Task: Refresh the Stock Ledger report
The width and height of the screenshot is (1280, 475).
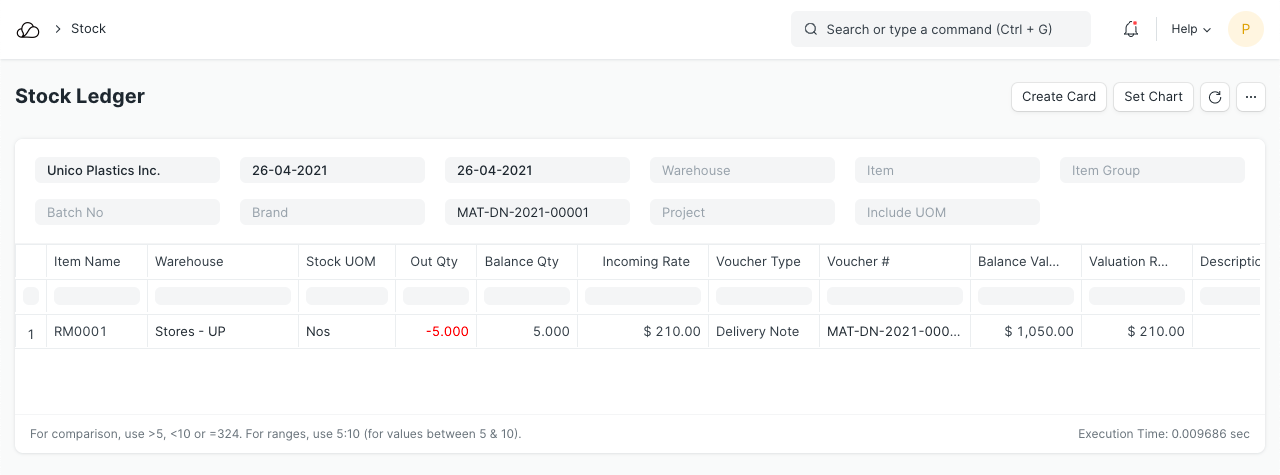Action: pos(1215,97)
